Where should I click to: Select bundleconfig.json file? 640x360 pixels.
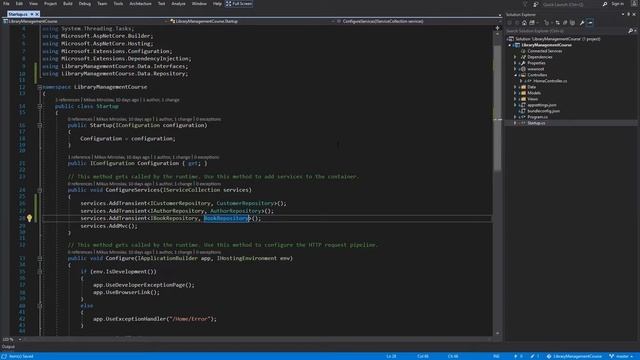pyautogui.click(x=543, y=111)
